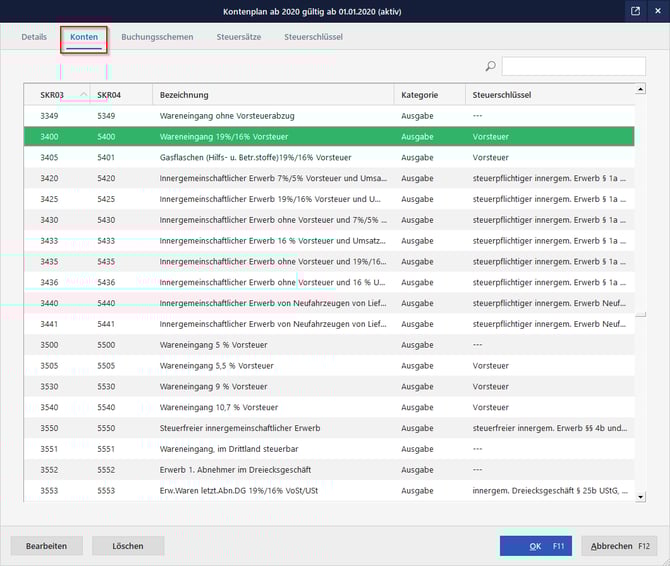Click innergem. Dreiecksgeschäft § 25b tax key

pos(550,490)
